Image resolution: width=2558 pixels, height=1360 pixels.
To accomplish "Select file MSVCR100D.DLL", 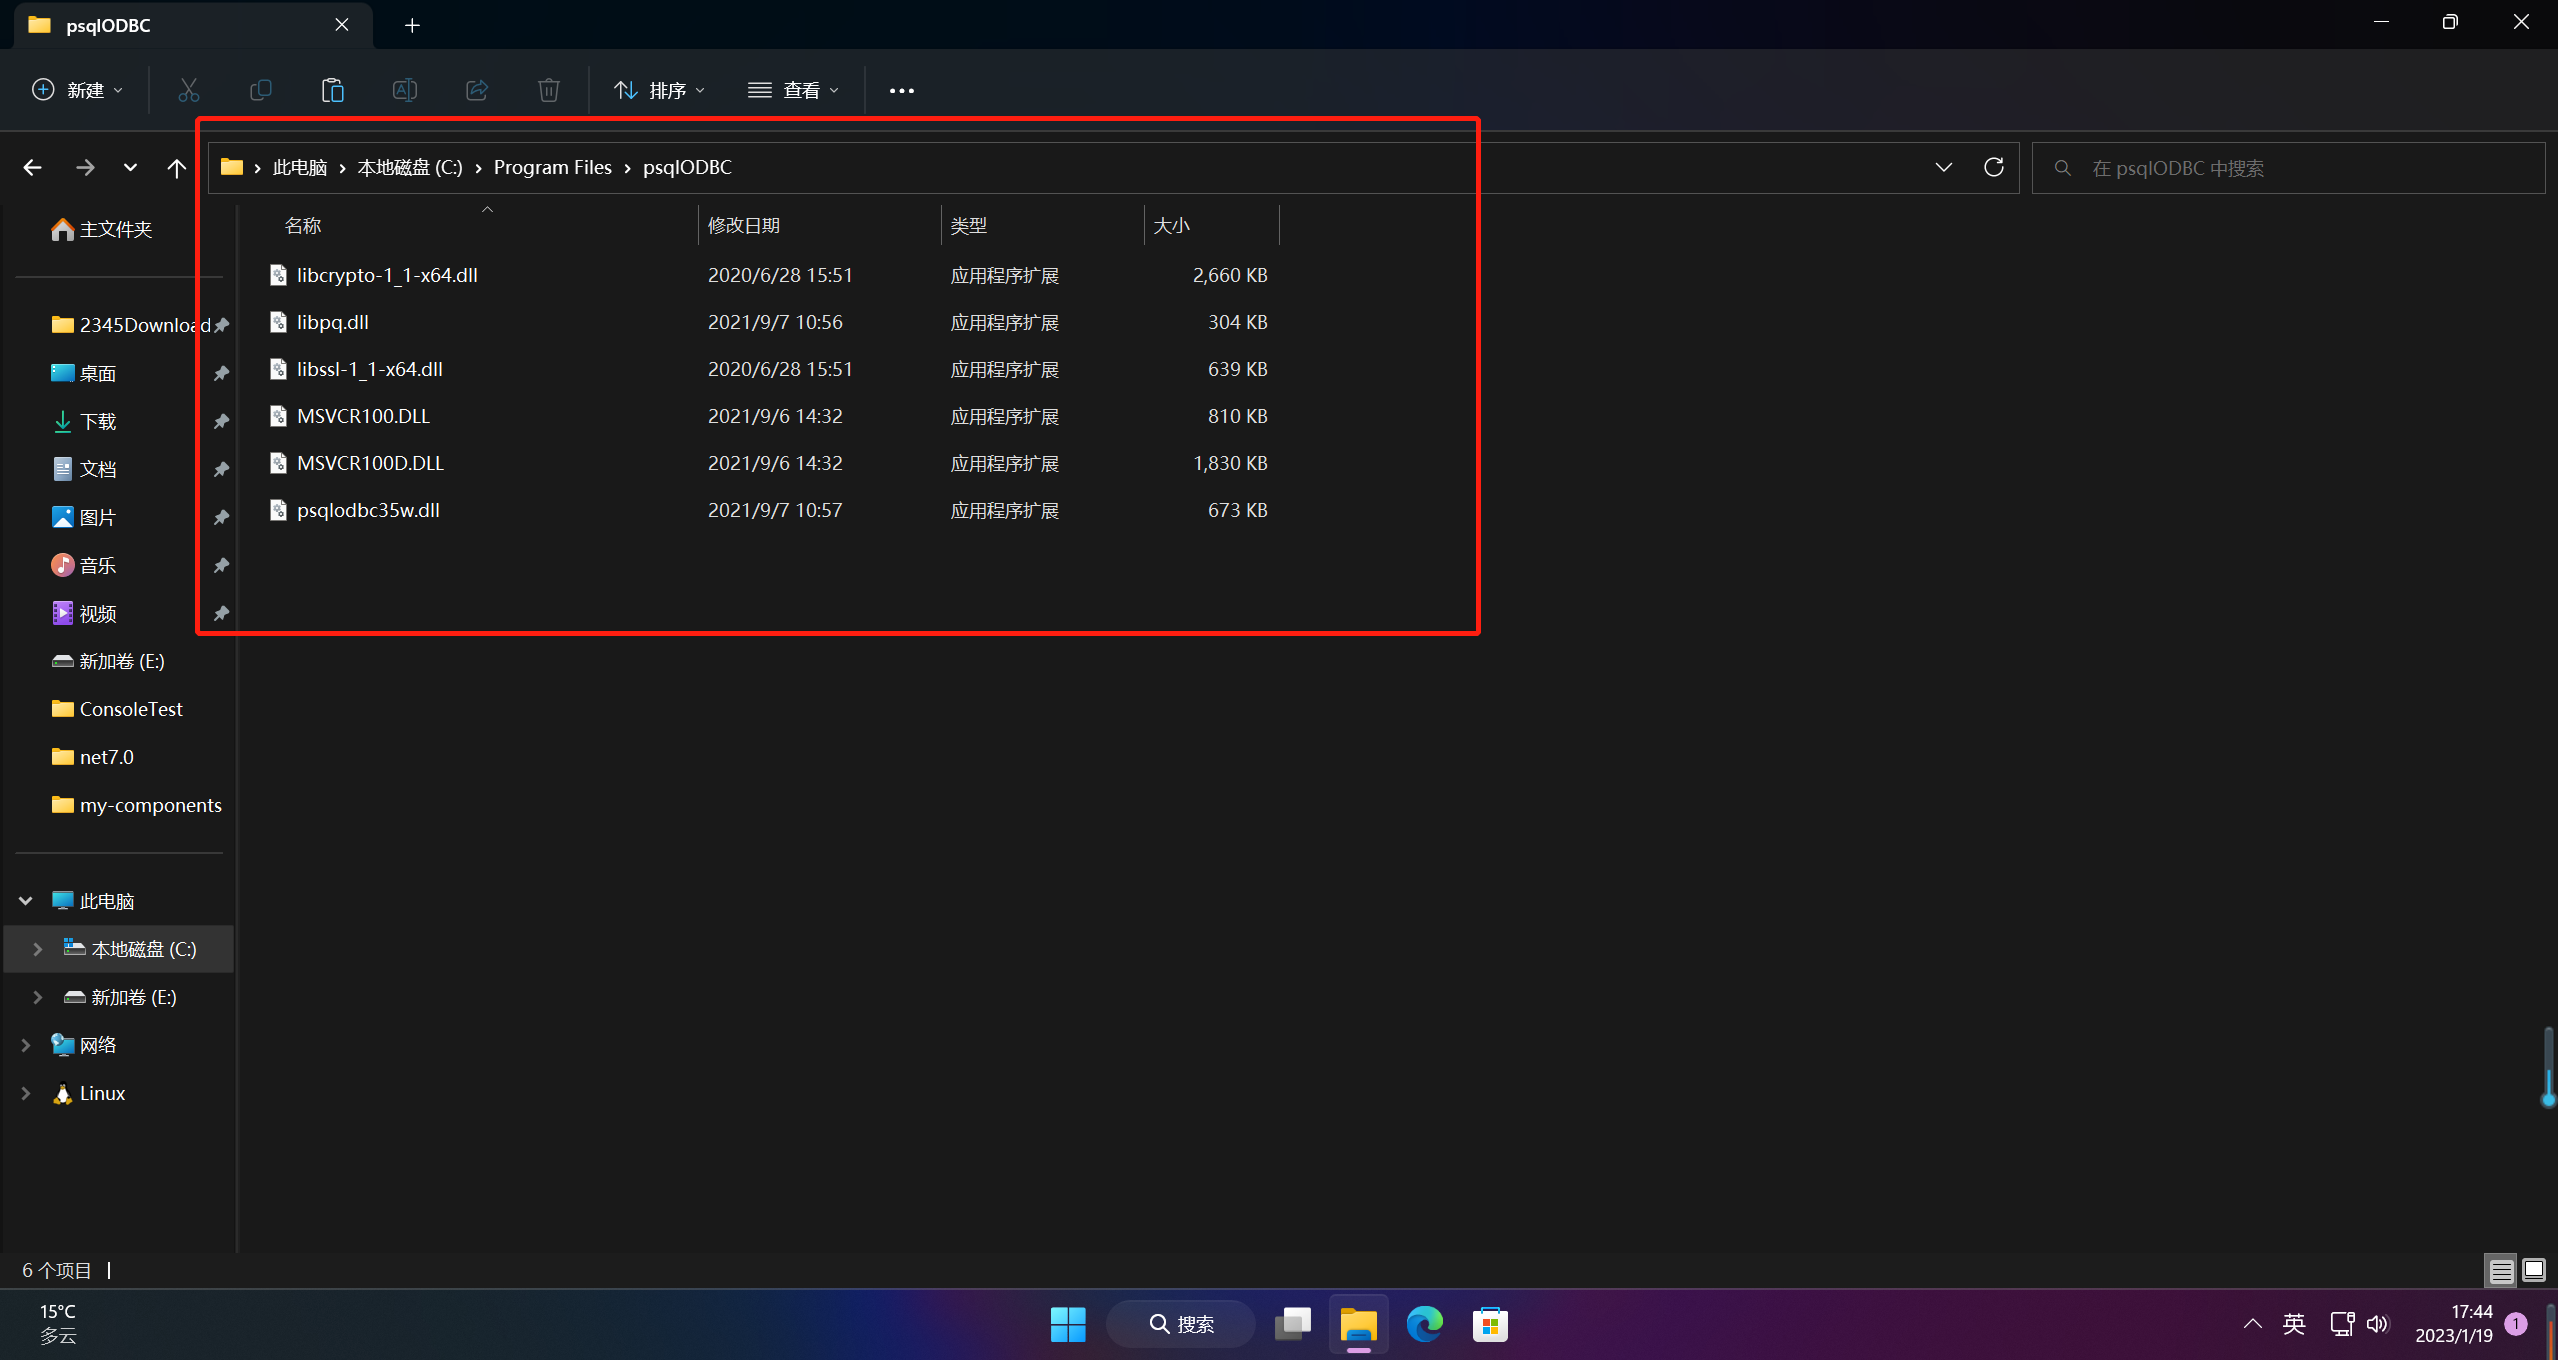I will (370, 463).
